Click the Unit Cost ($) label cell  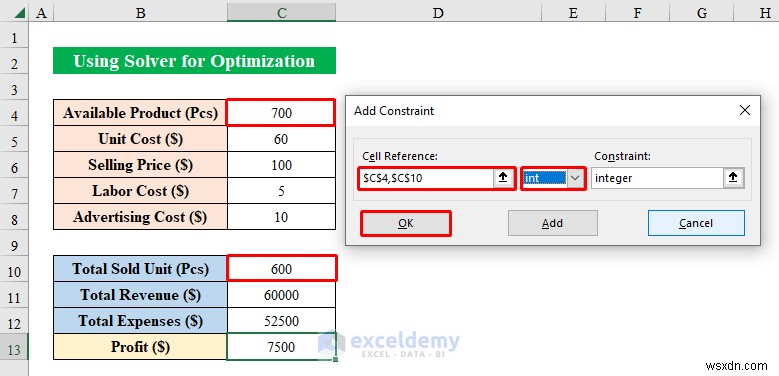[141, 139]
